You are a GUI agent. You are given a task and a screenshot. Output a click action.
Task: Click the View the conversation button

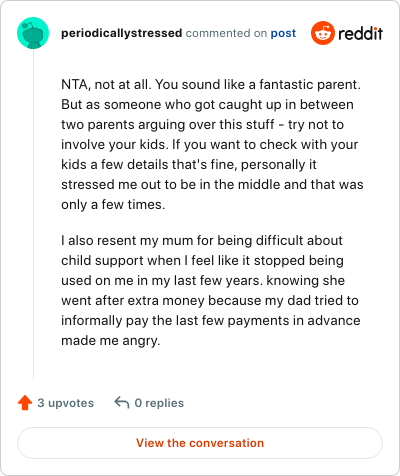point(200,443)
